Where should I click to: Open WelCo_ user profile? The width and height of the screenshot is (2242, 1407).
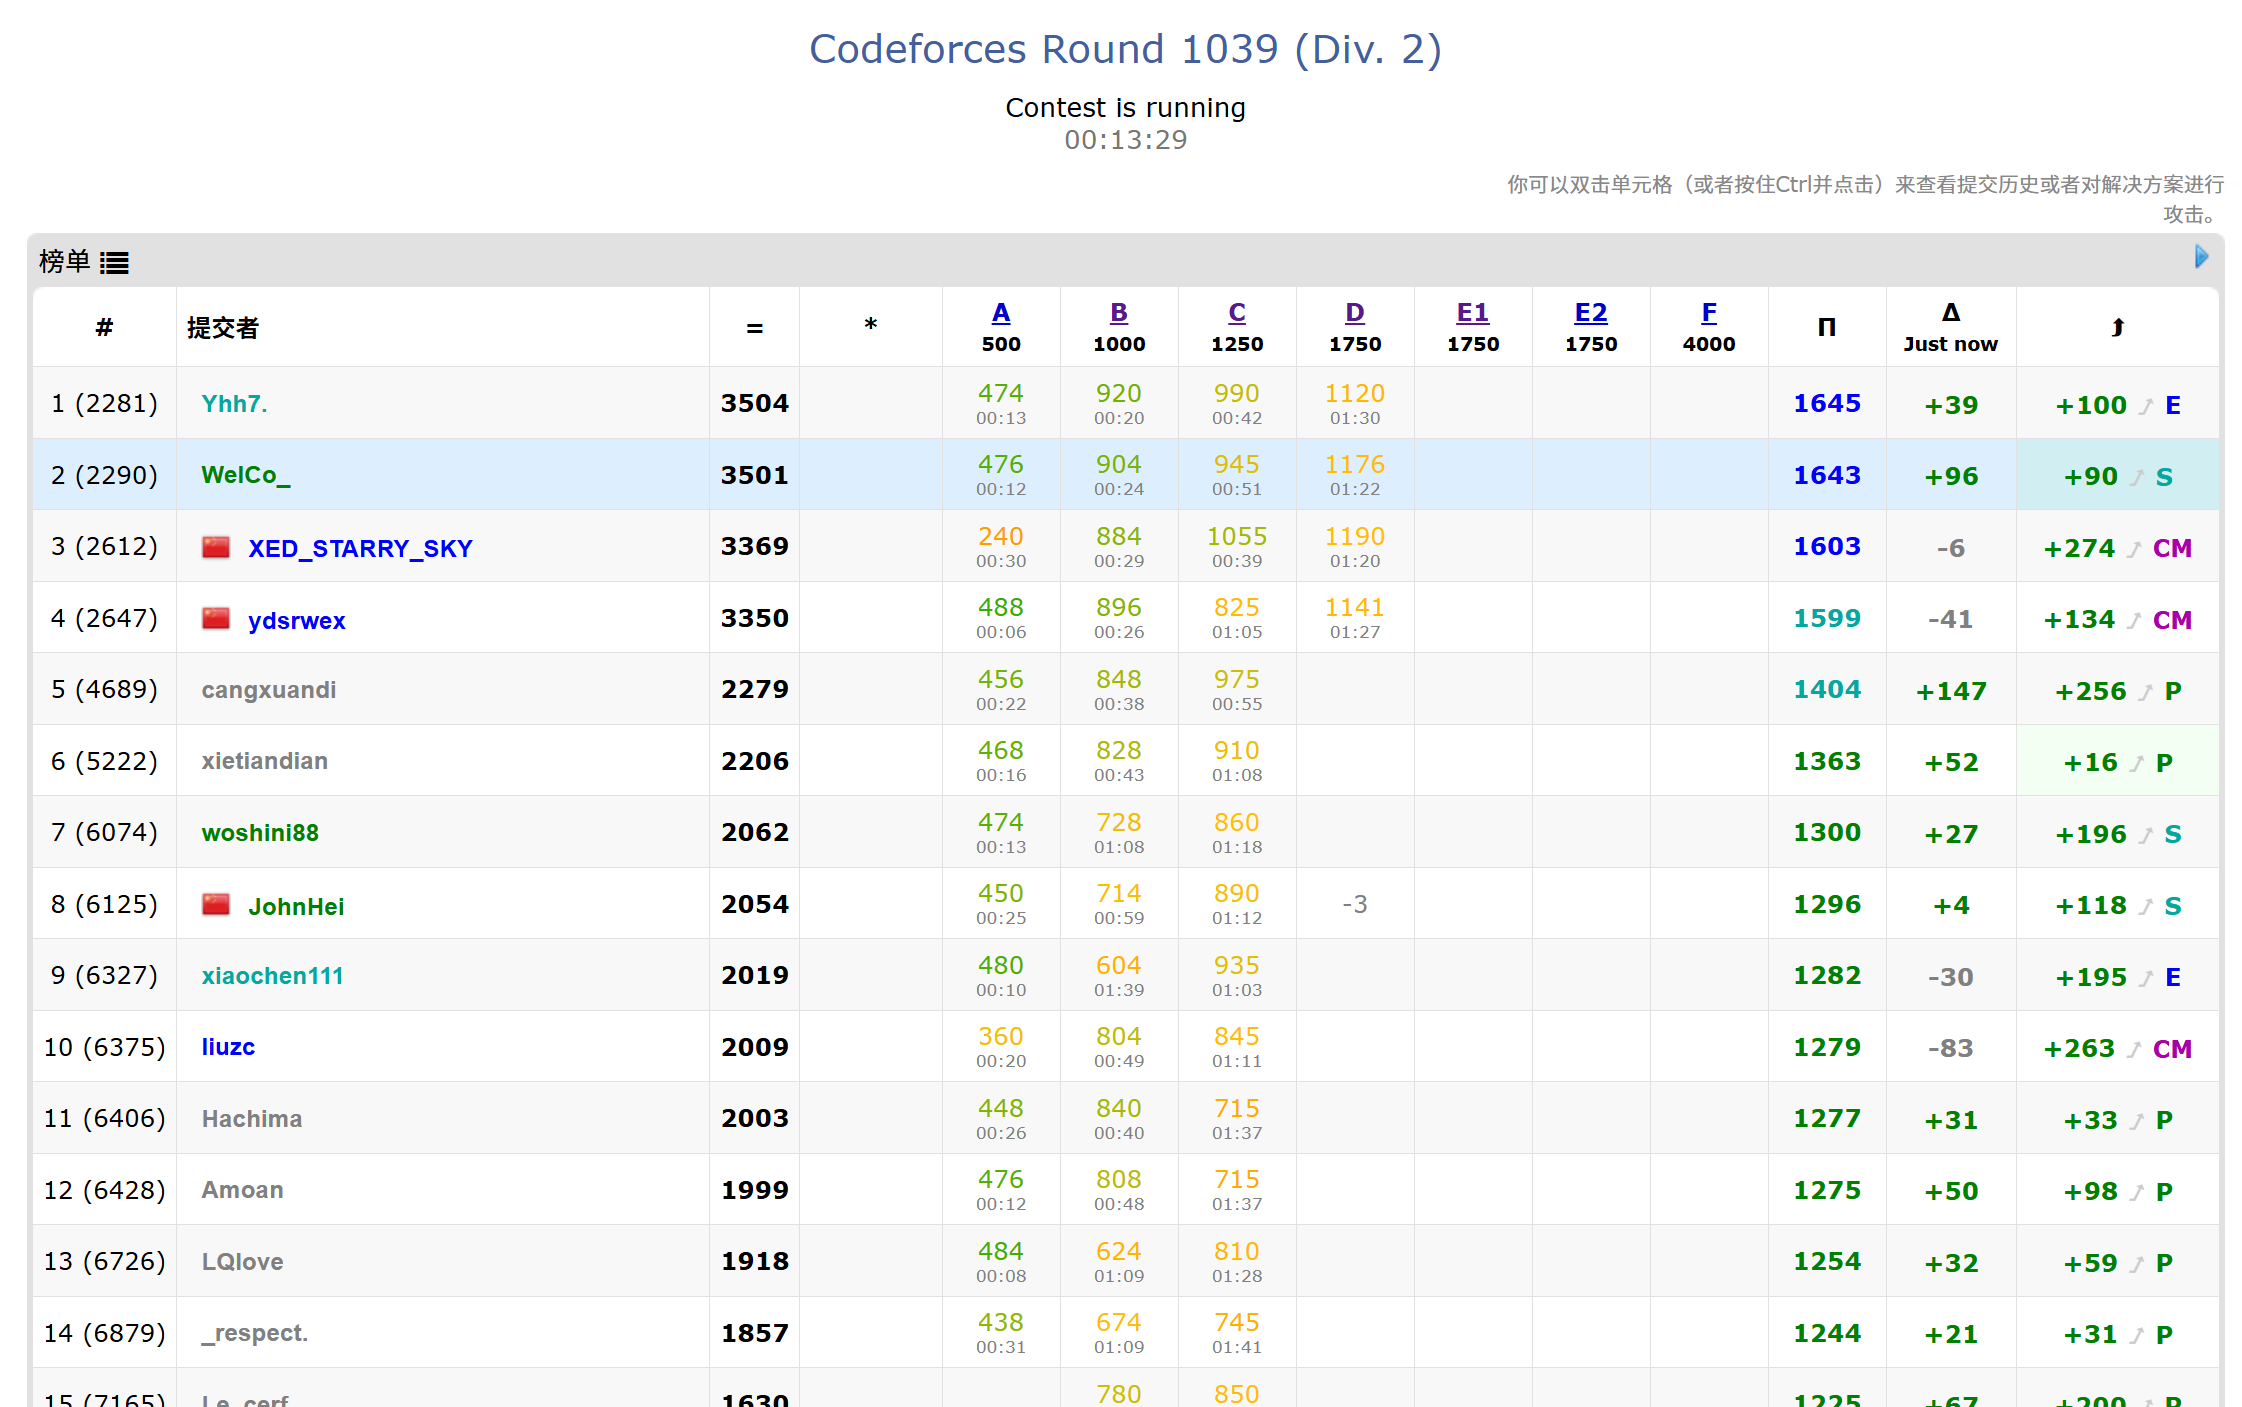(245, 475)
